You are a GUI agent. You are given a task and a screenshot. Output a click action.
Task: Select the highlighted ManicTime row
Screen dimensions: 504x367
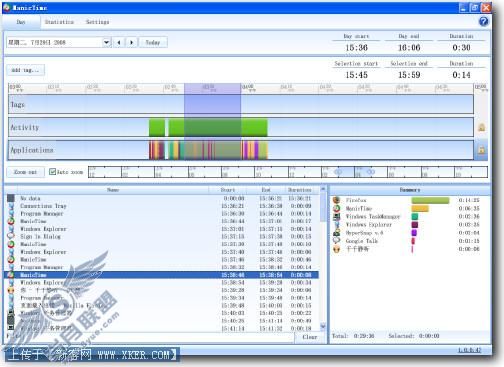pyautogui.click(x=162, y=275)
